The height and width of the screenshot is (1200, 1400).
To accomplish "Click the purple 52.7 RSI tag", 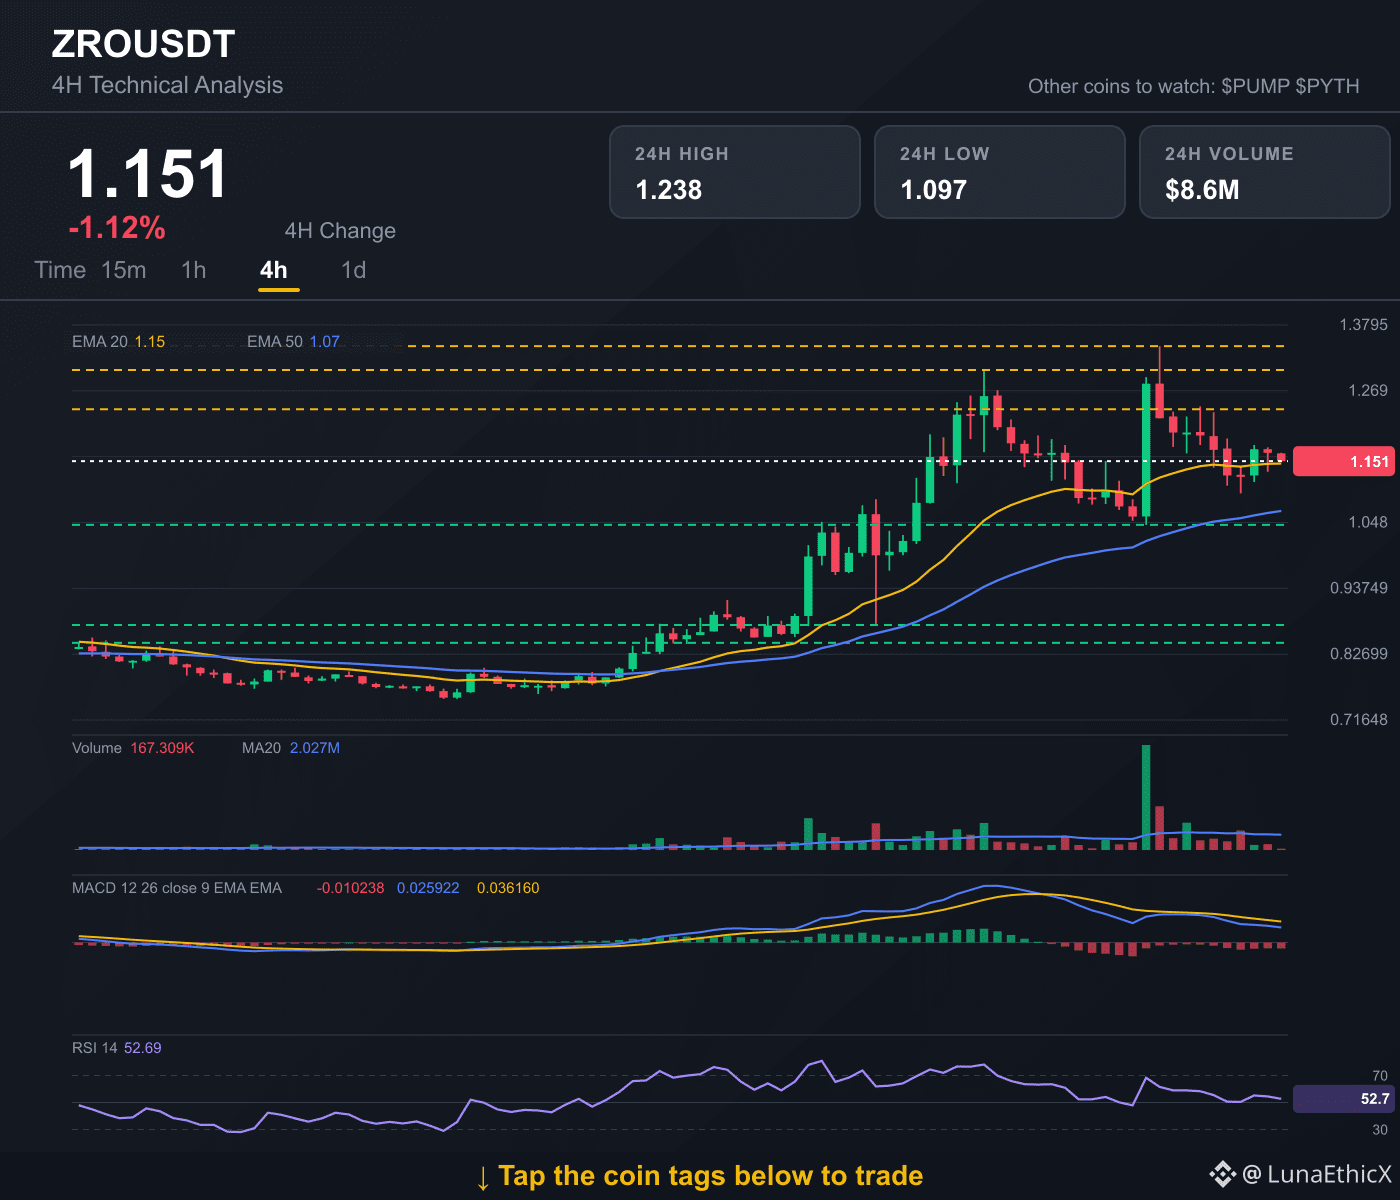I will click(1343, 1099).
